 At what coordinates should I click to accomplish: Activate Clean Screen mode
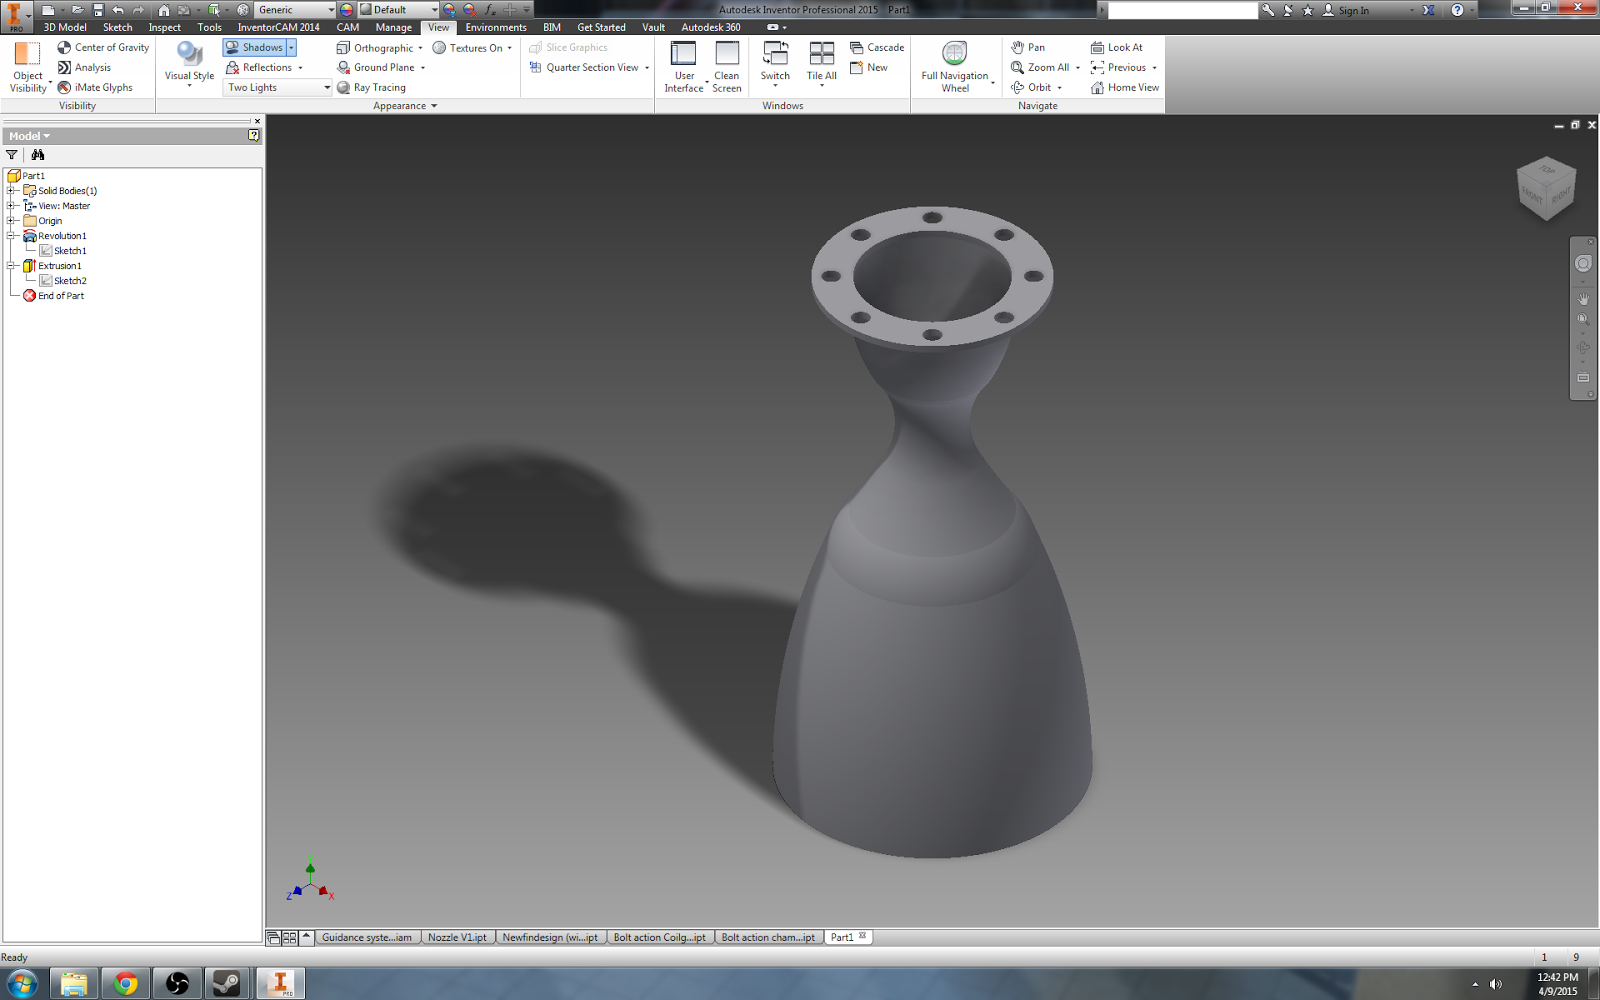[727, 66]
